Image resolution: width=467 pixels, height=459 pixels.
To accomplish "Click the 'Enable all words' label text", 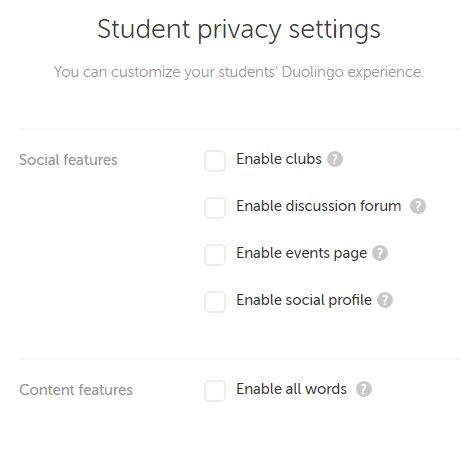I will pyautogui.click(x=292, y=389).
